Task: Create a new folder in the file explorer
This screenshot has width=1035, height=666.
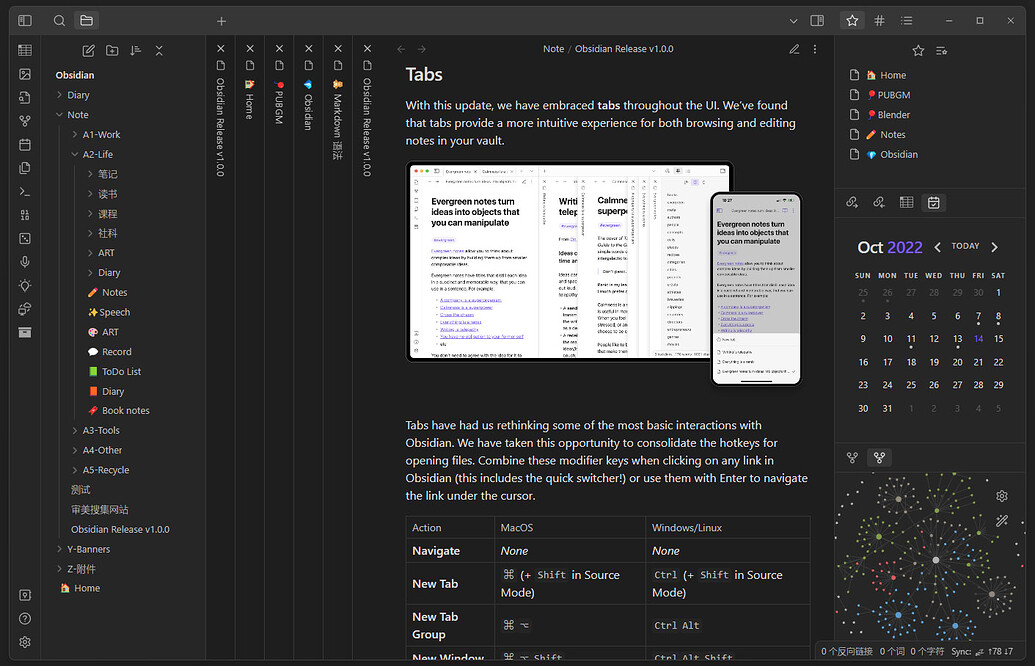Action: 112,51
